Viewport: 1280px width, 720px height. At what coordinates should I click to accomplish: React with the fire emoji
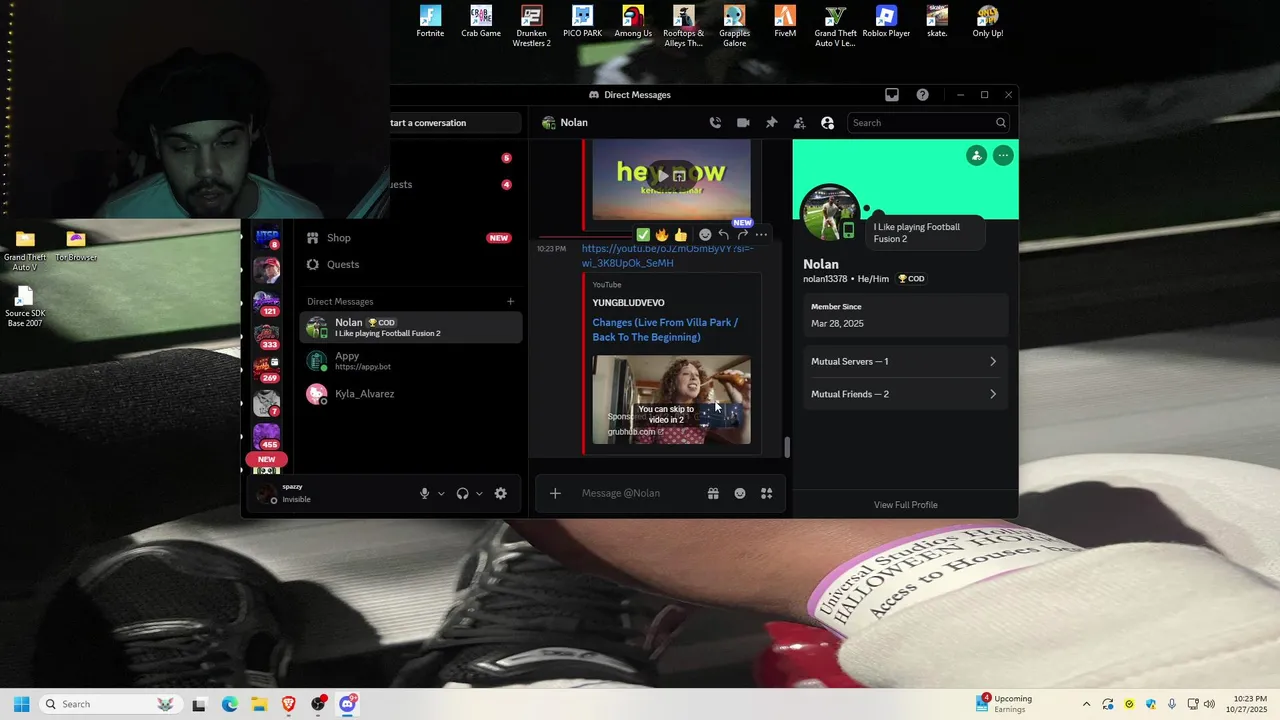[x=662, y=235]
